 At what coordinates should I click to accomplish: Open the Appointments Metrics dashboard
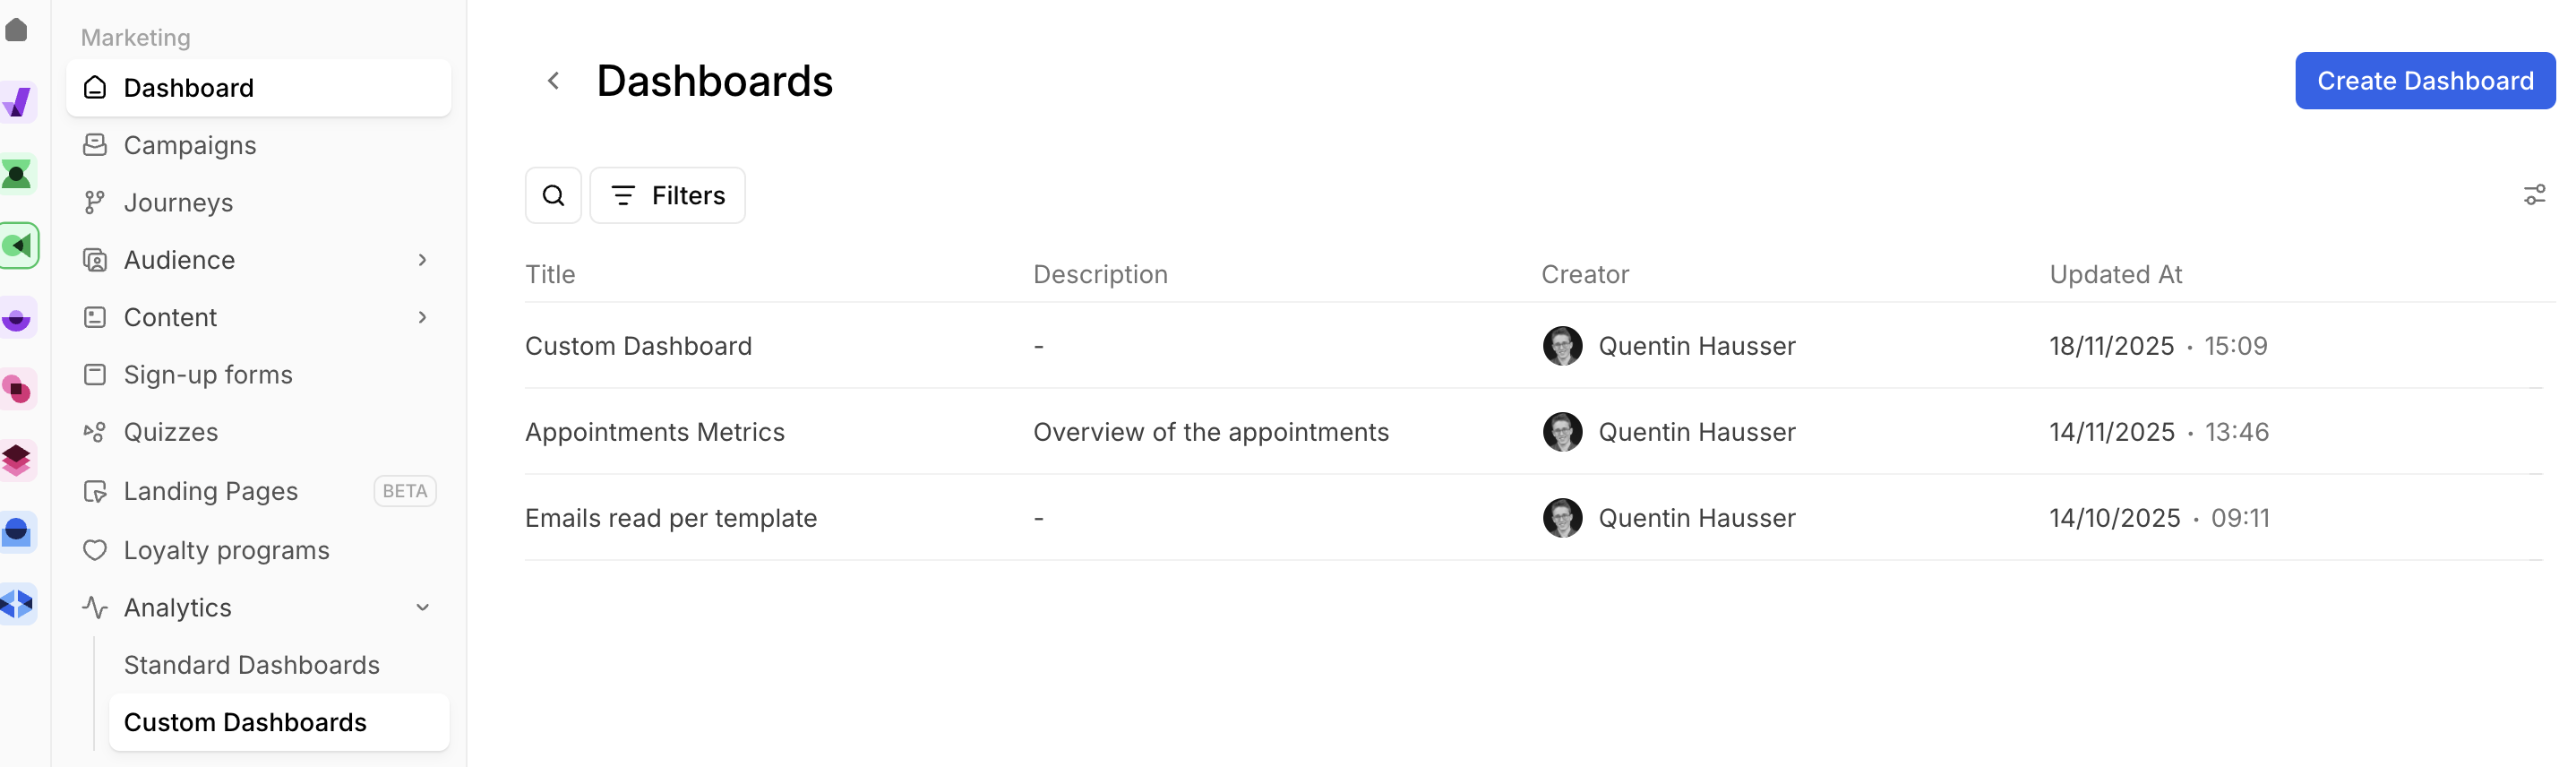pos(654,432)
